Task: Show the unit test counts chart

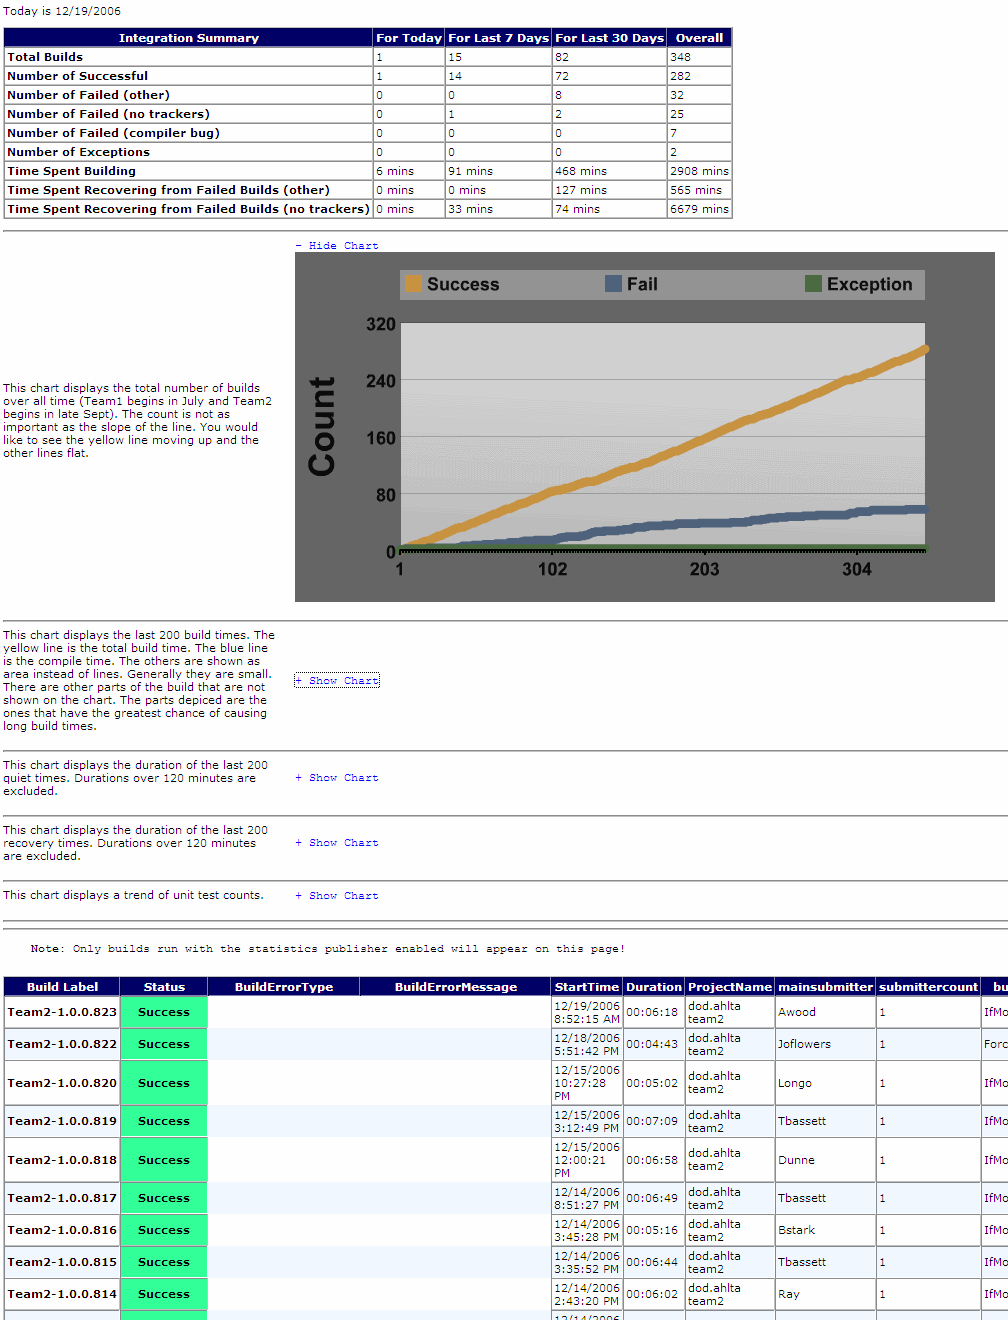Action: [x=337, y=896]
